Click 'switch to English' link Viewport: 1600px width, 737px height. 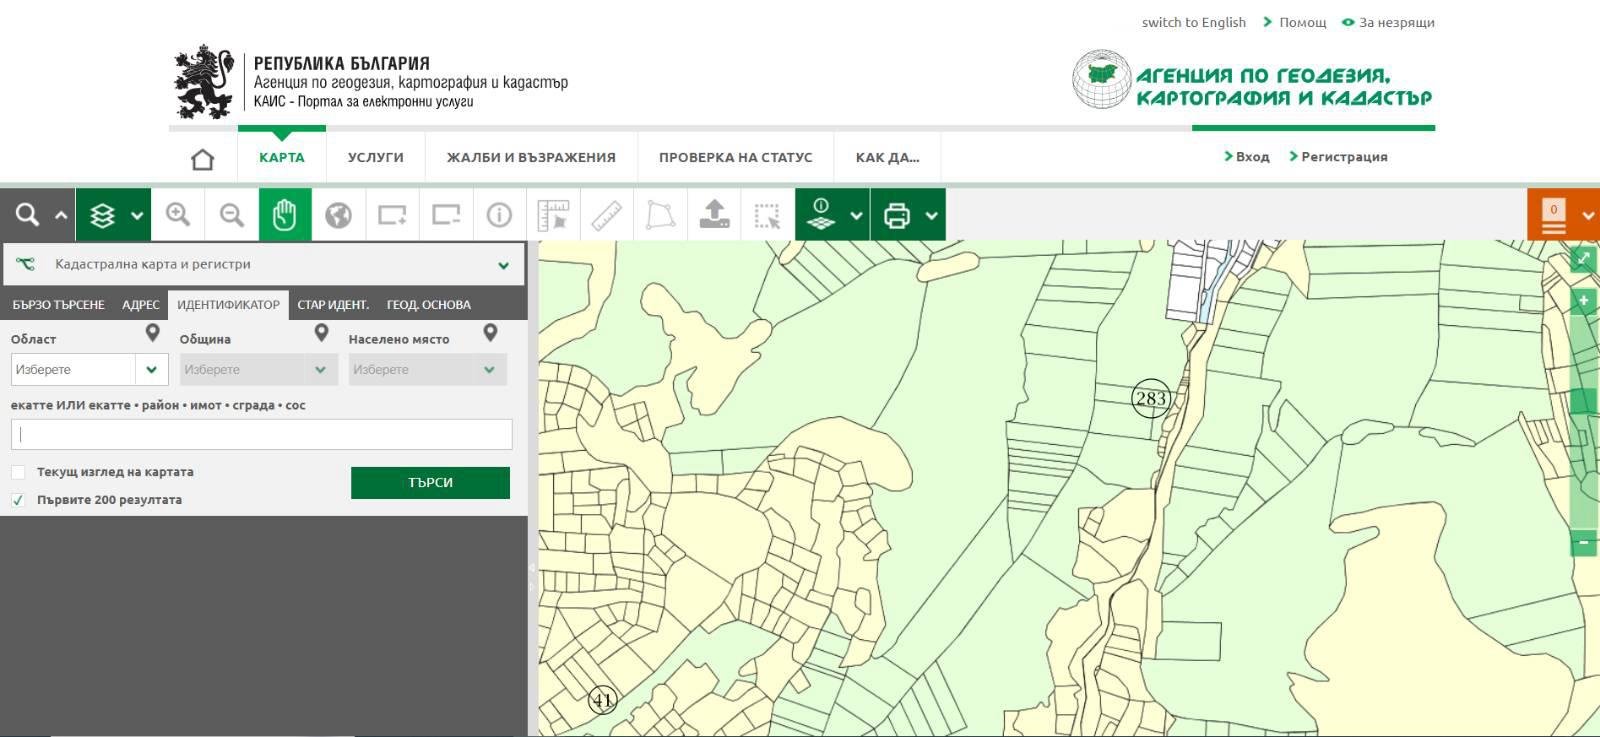[x=1193, y=22]
